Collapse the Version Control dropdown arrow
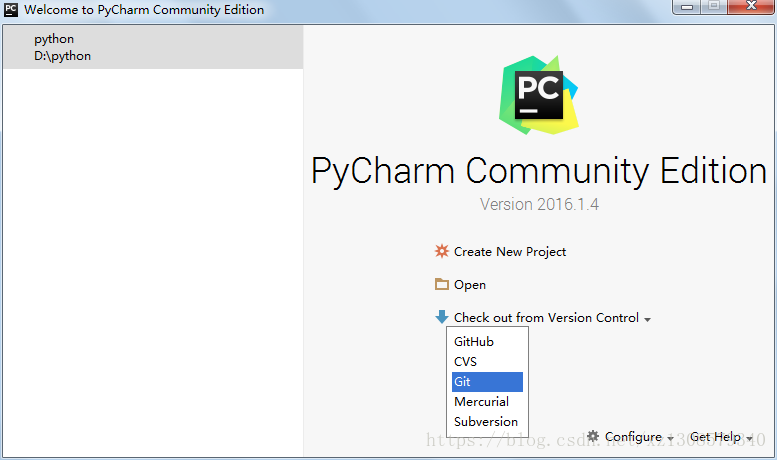The image size is (777, 460). (x=647, y=320)
